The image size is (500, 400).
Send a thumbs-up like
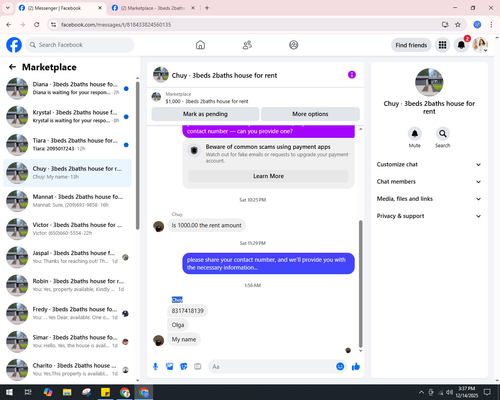[356, 367]
